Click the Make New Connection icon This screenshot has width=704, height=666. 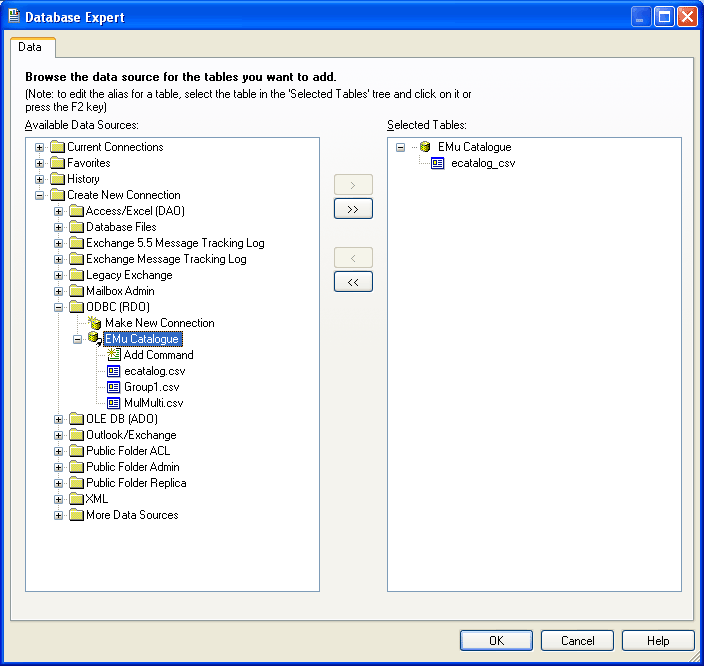click(x=95, y=323)
